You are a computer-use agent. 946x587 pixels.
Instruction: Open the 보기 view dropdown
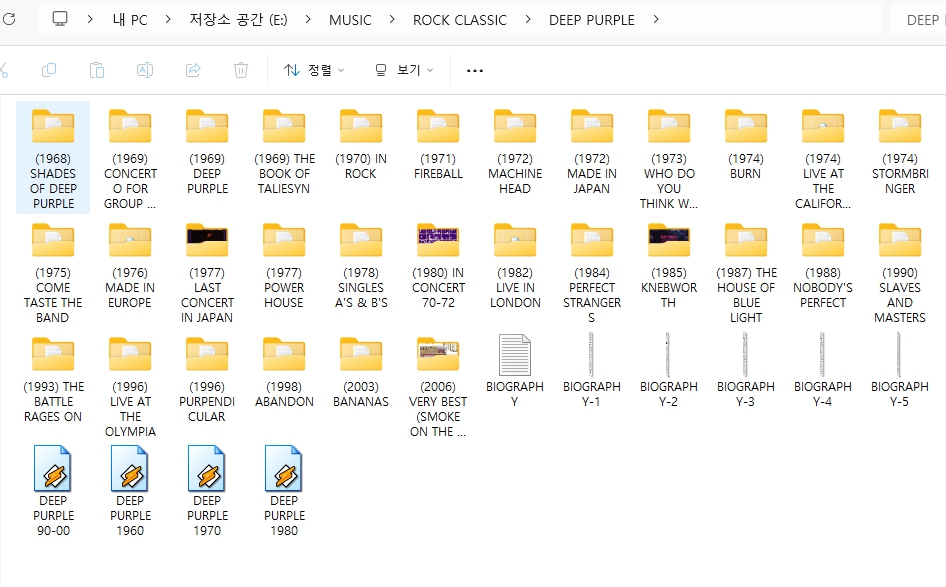[x=403, y=70]
